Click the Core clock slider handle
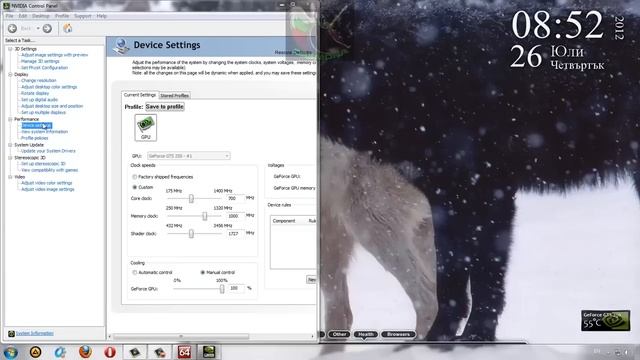 click(x=191, y=199)
